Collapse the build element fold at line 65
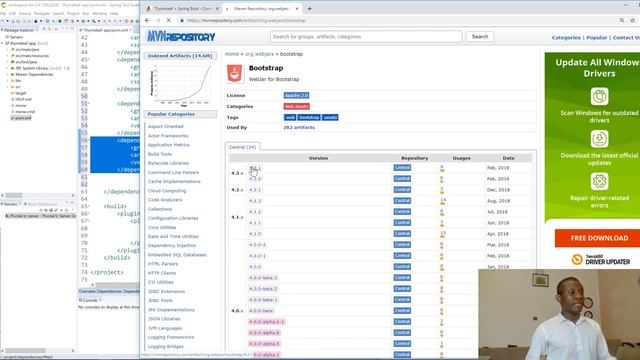The height and width of the screenshot is (360, 640). (x=89, y=207)
